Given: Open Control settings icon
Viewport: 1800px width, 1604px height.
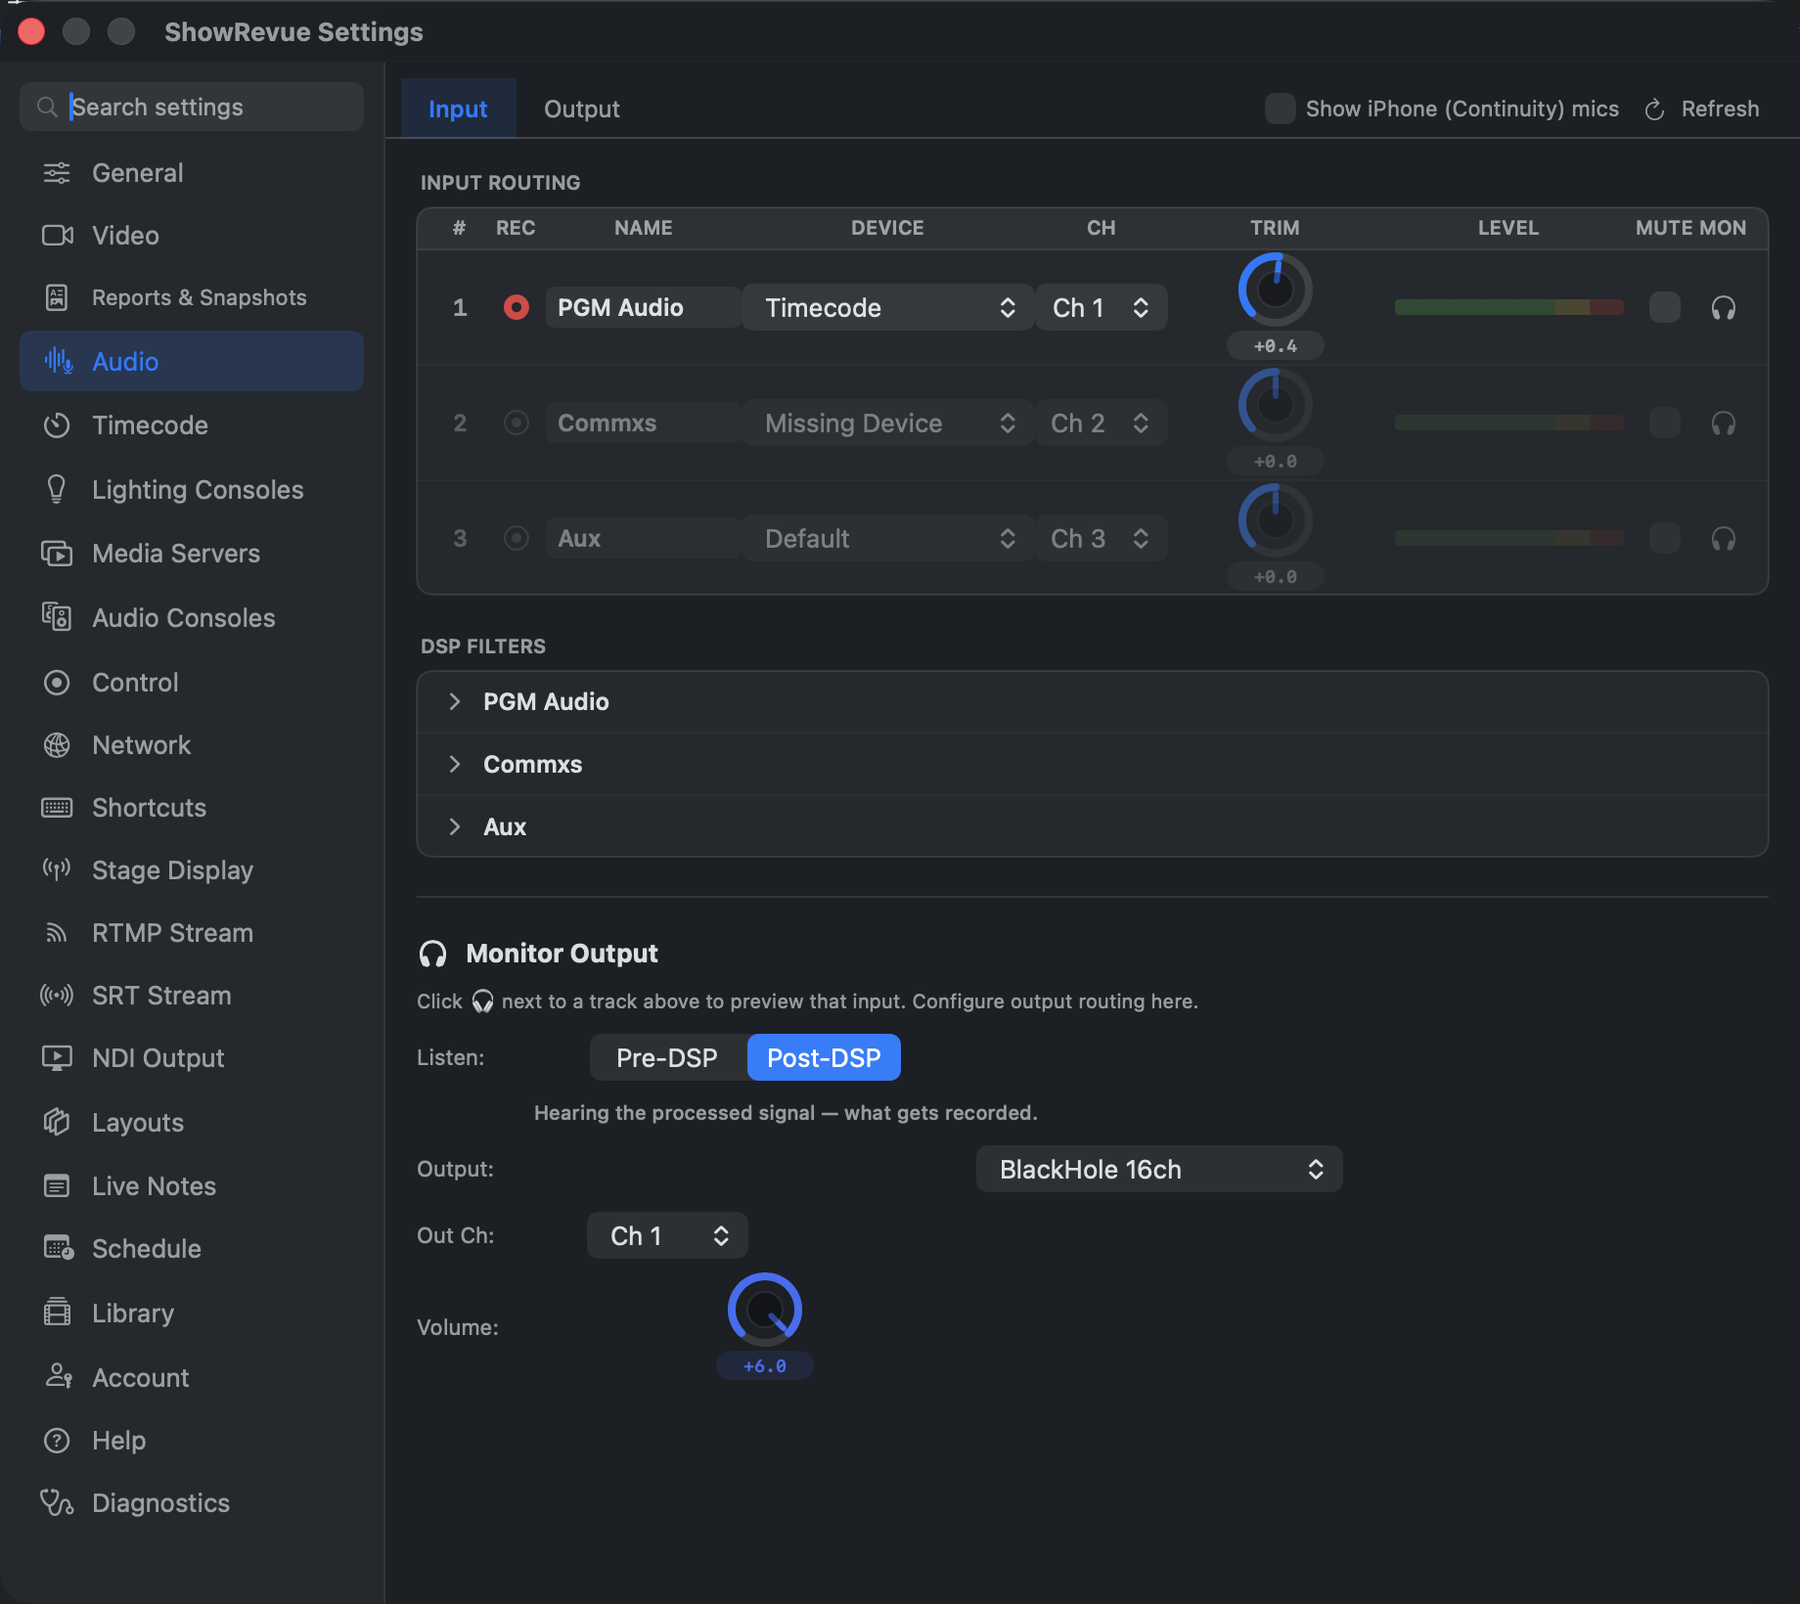Looking at the screenshot, I should (57, 682).
